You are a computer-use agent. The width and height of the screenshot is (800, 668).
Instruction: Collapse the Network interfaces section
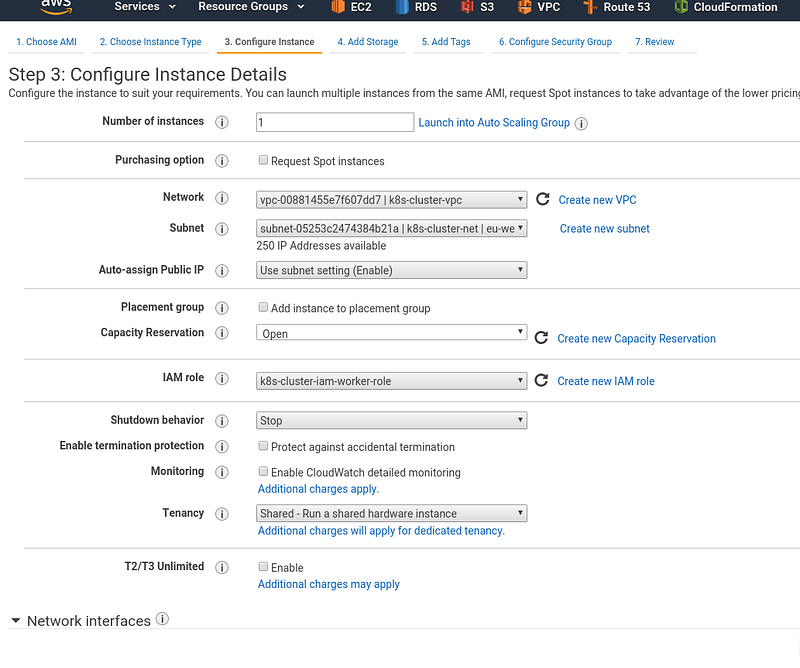pyautogui.click(x=16, y=621)
